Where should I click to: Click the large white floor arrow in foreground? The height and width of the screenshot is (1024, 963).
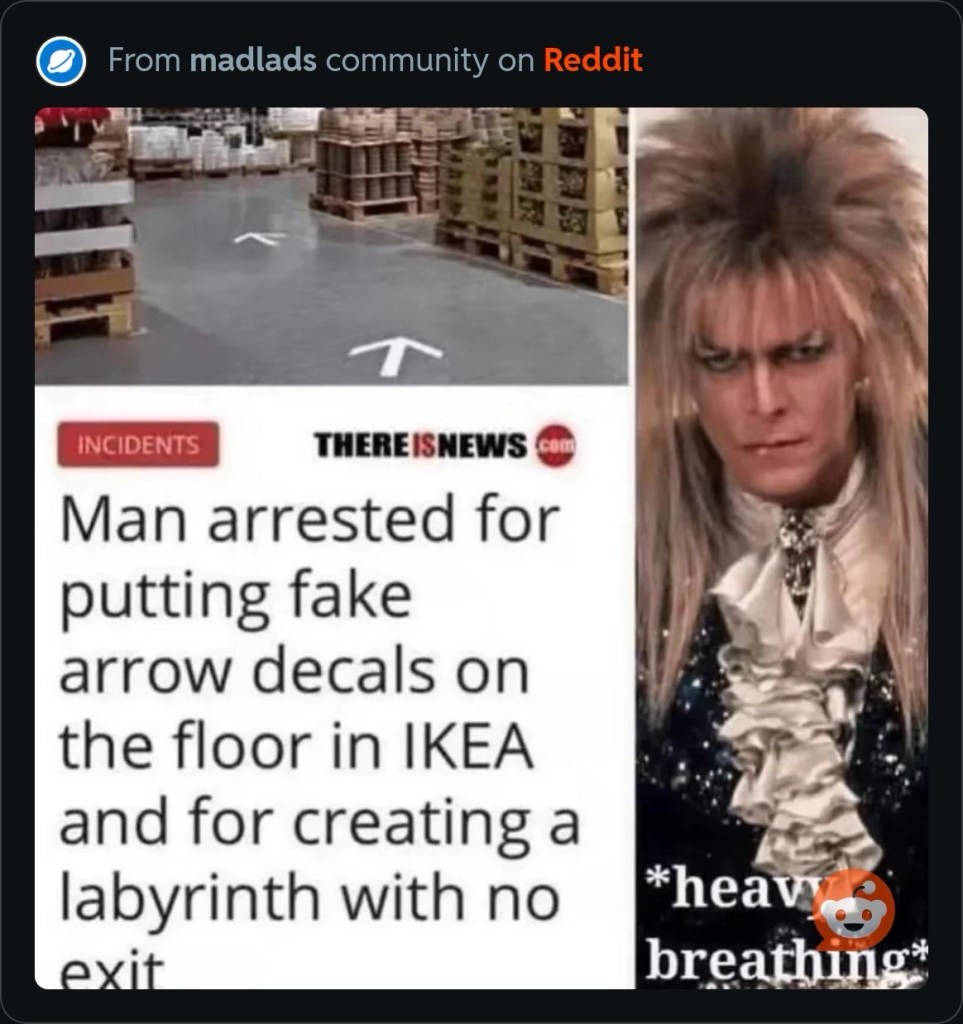point(396,355)
